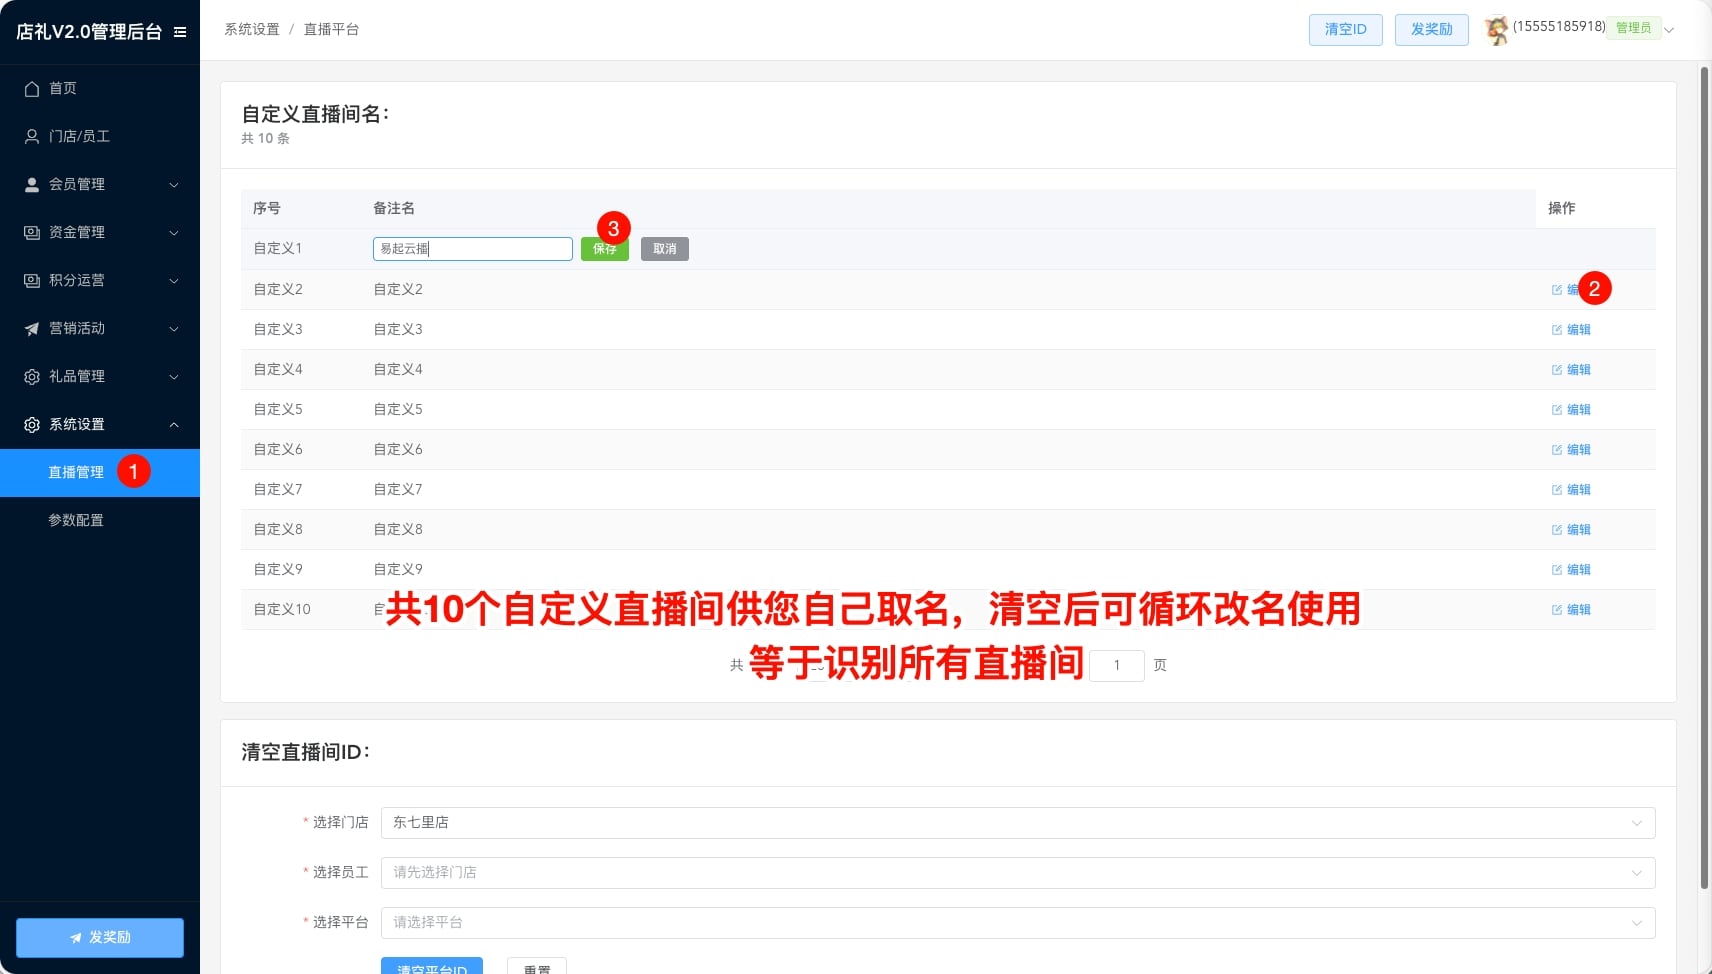Click edit icon for 自定义5 row

(1556, 410)
